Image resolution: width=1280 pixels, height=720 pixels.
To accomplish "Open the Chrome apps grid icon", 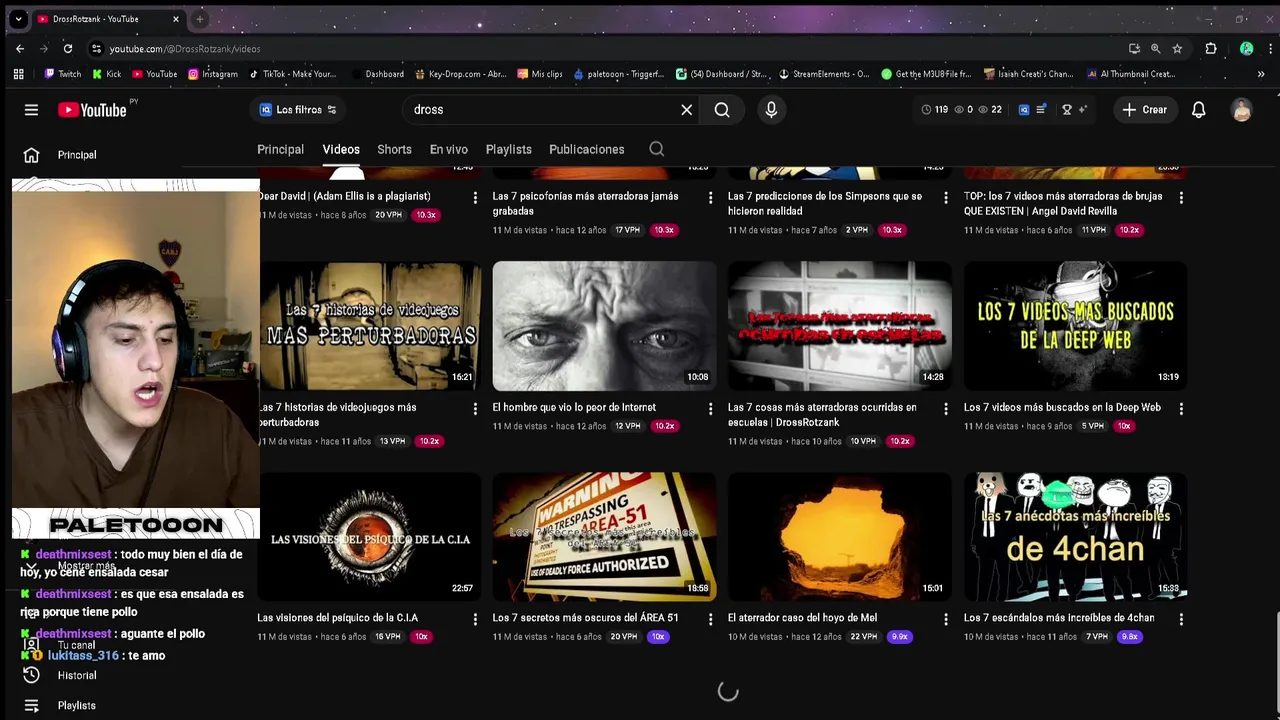I will tap(18, 74).
